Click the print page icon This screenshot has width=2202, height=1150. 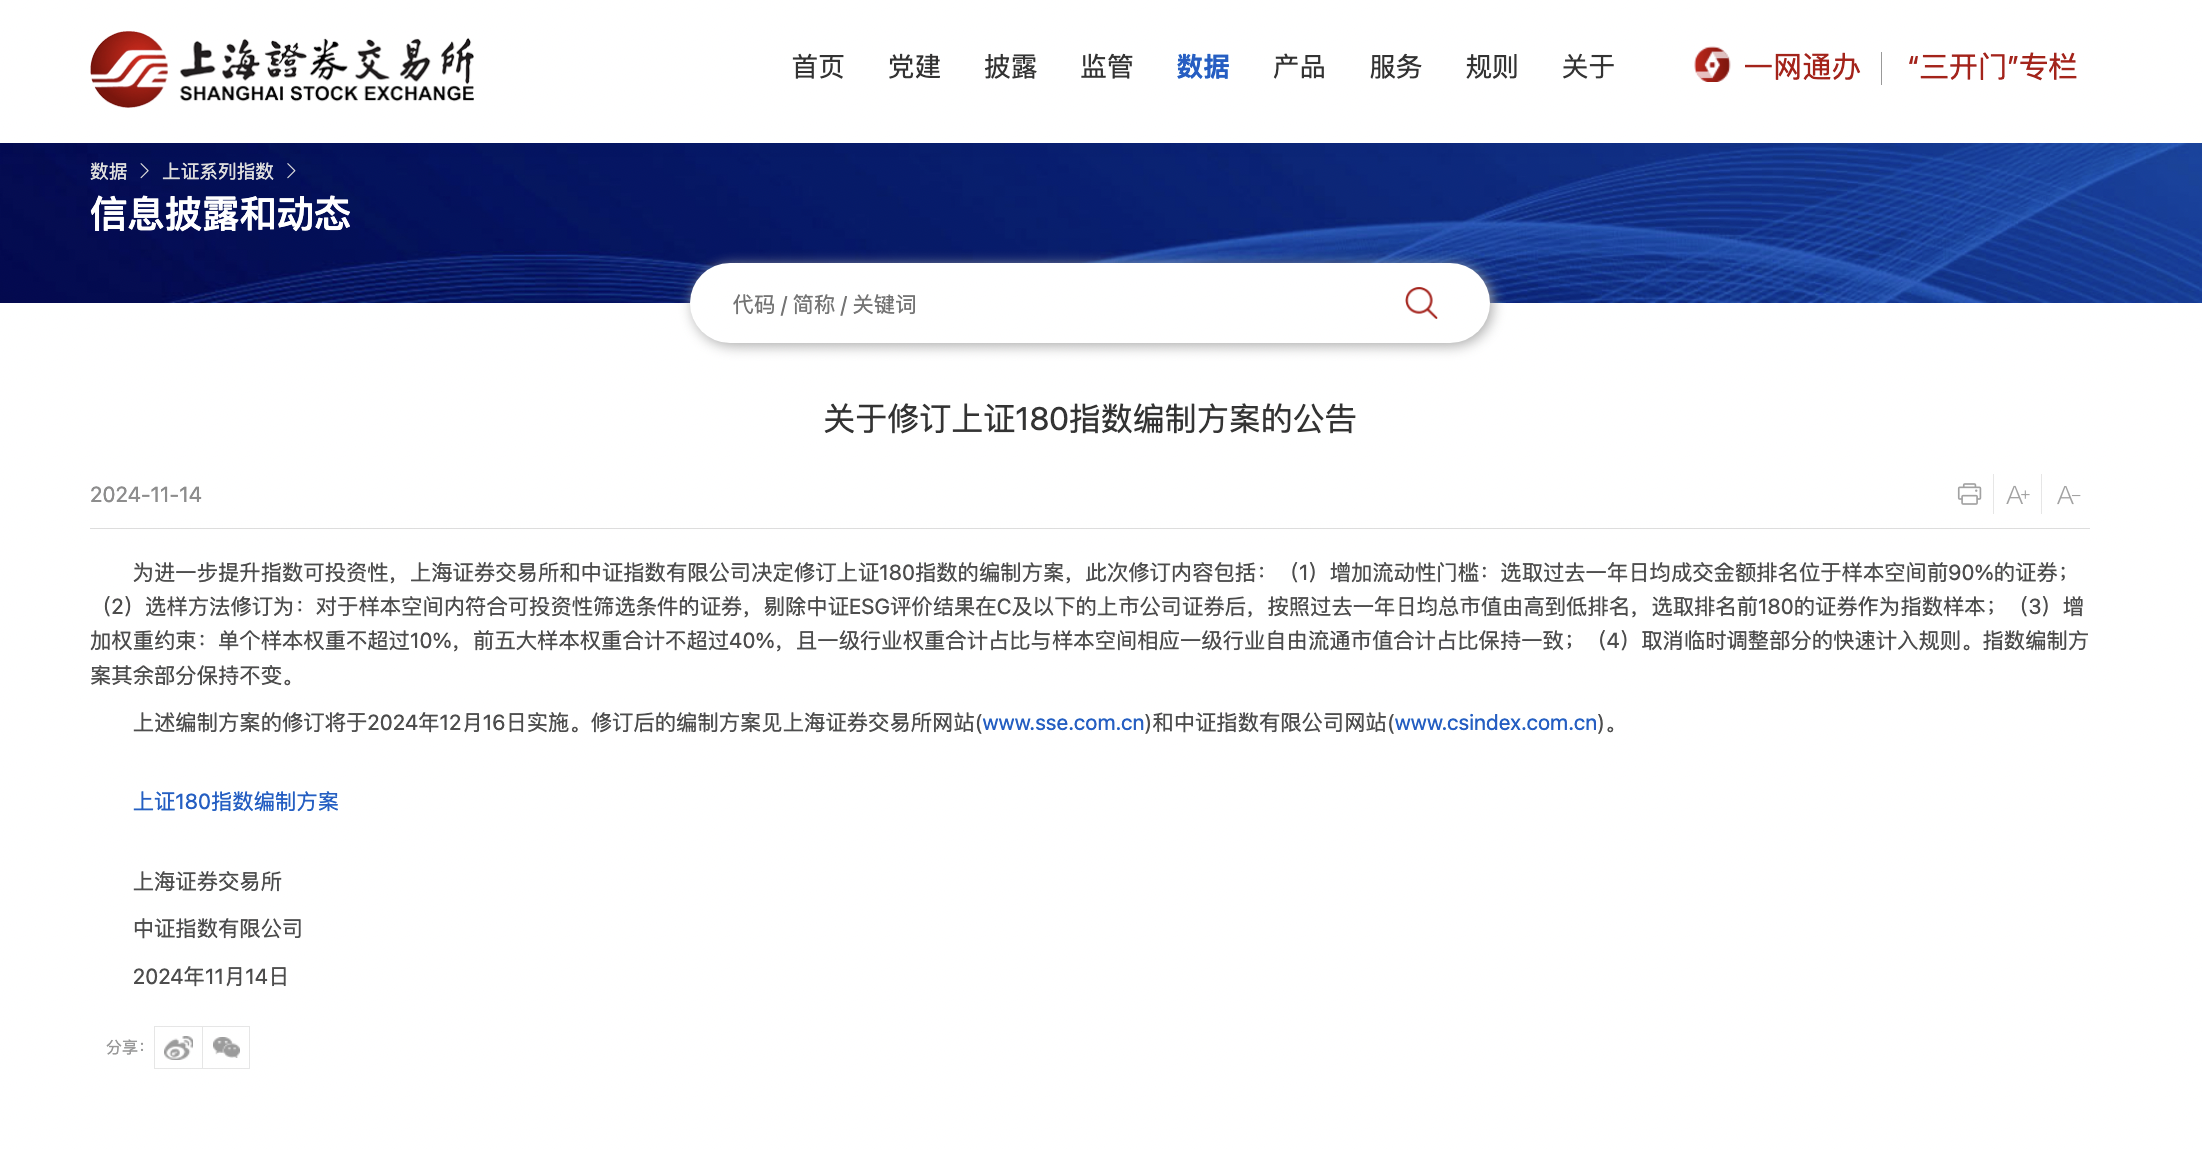[1968, 494]
